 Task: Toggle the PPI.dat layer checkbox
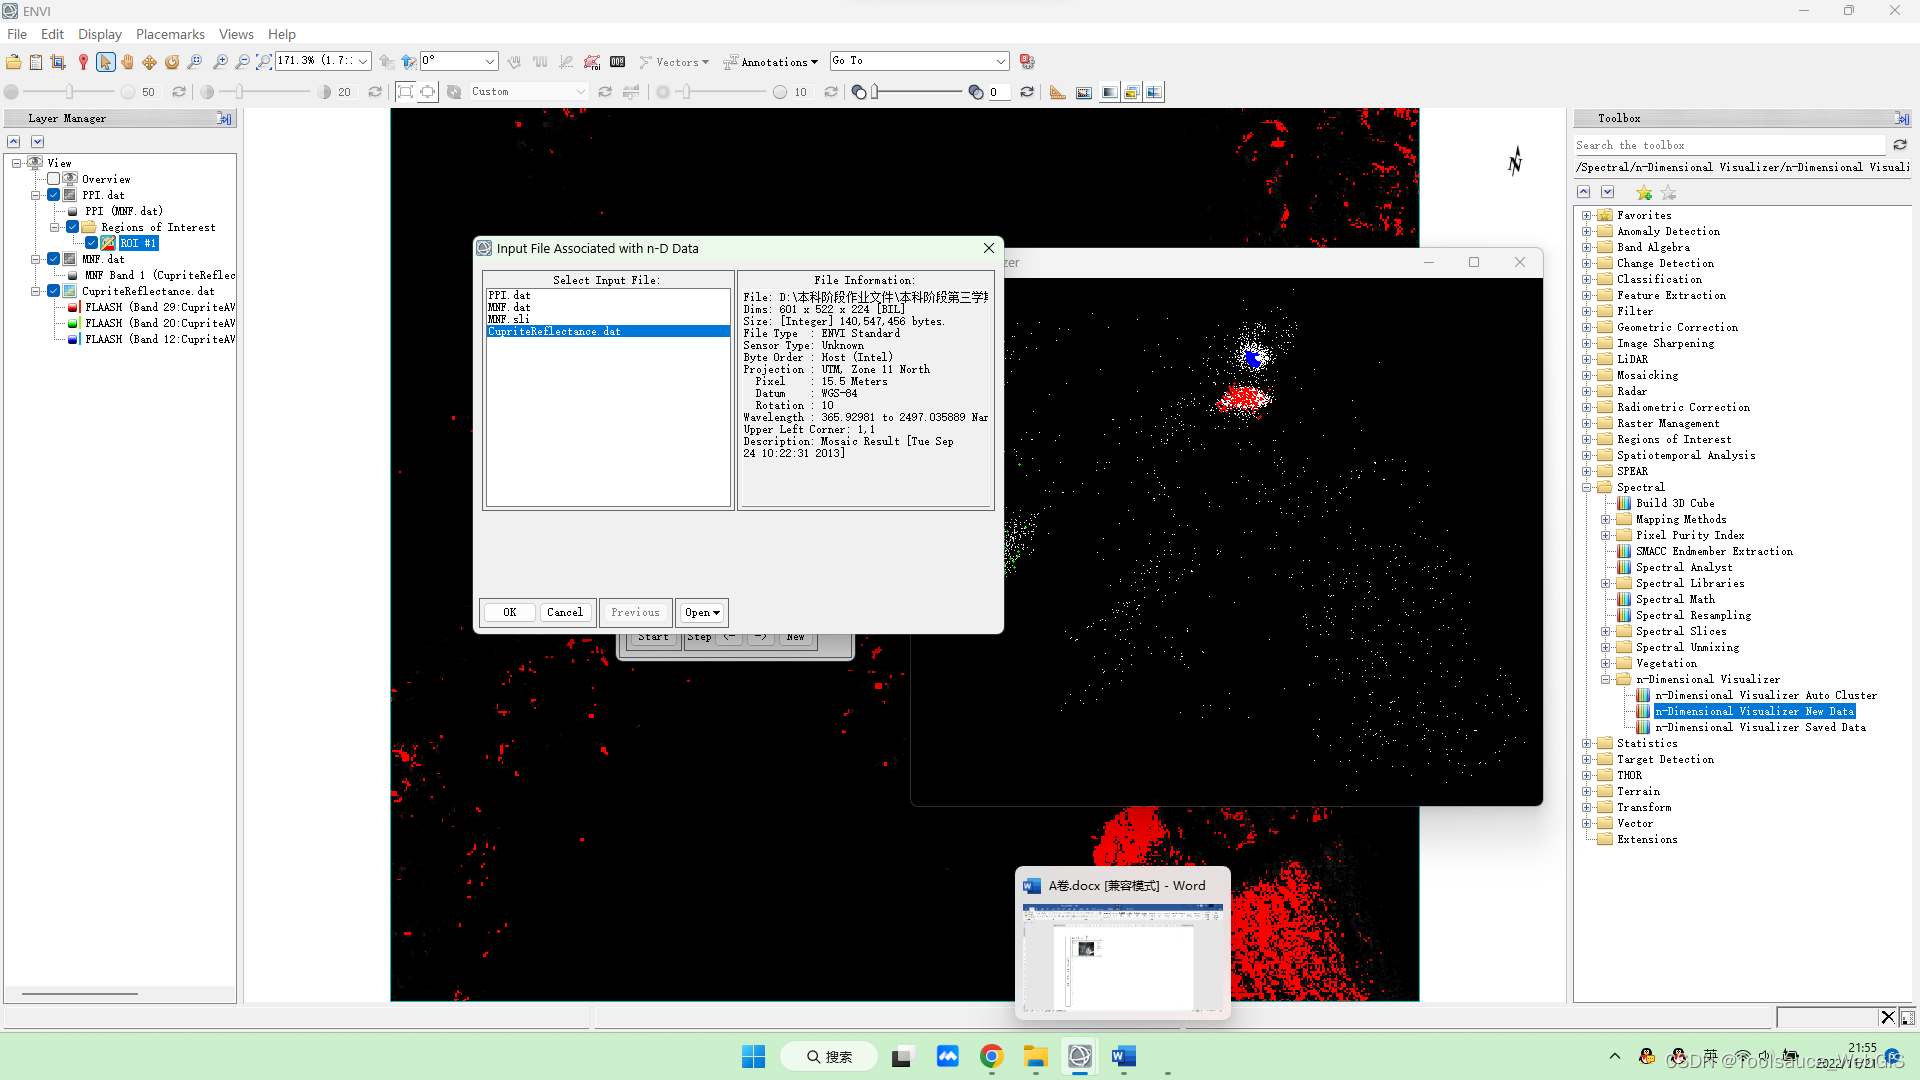[54, 195]
